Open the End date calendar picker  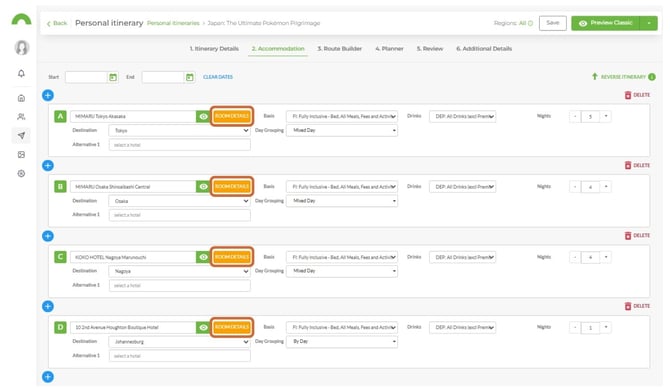pos(189,77)
